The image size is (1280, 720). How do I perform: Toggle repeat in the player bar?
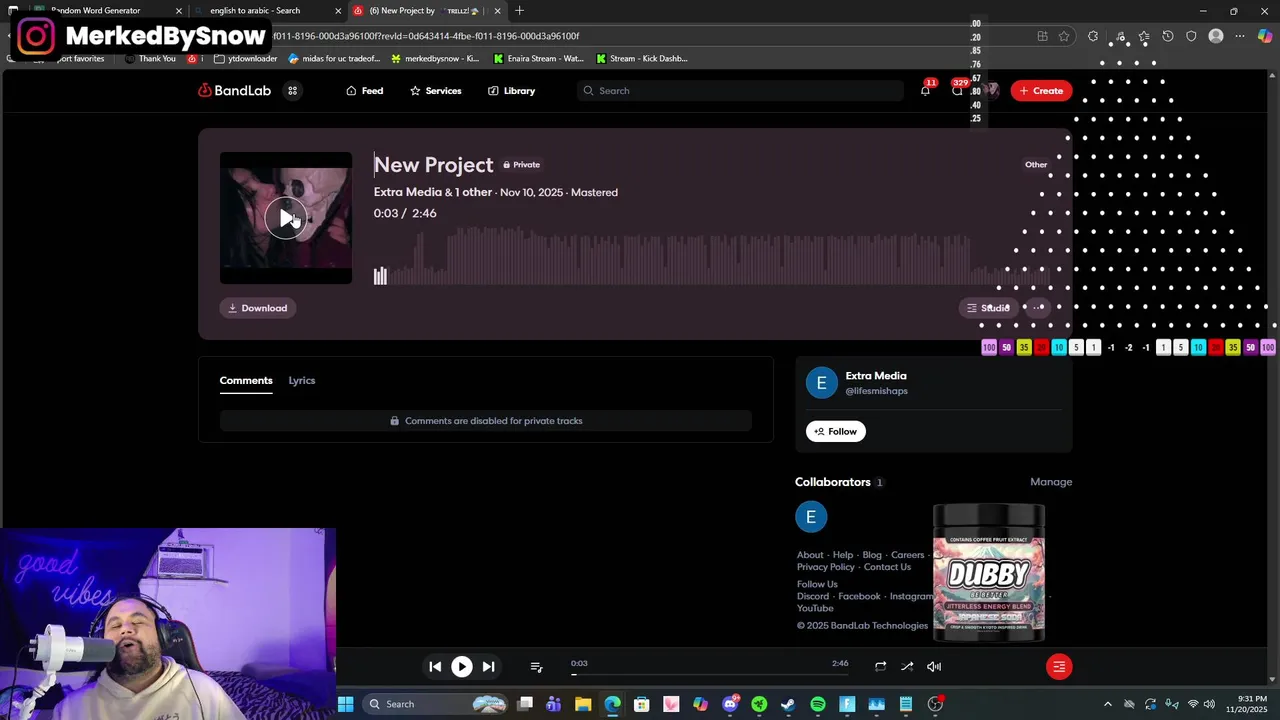(880, 666)
